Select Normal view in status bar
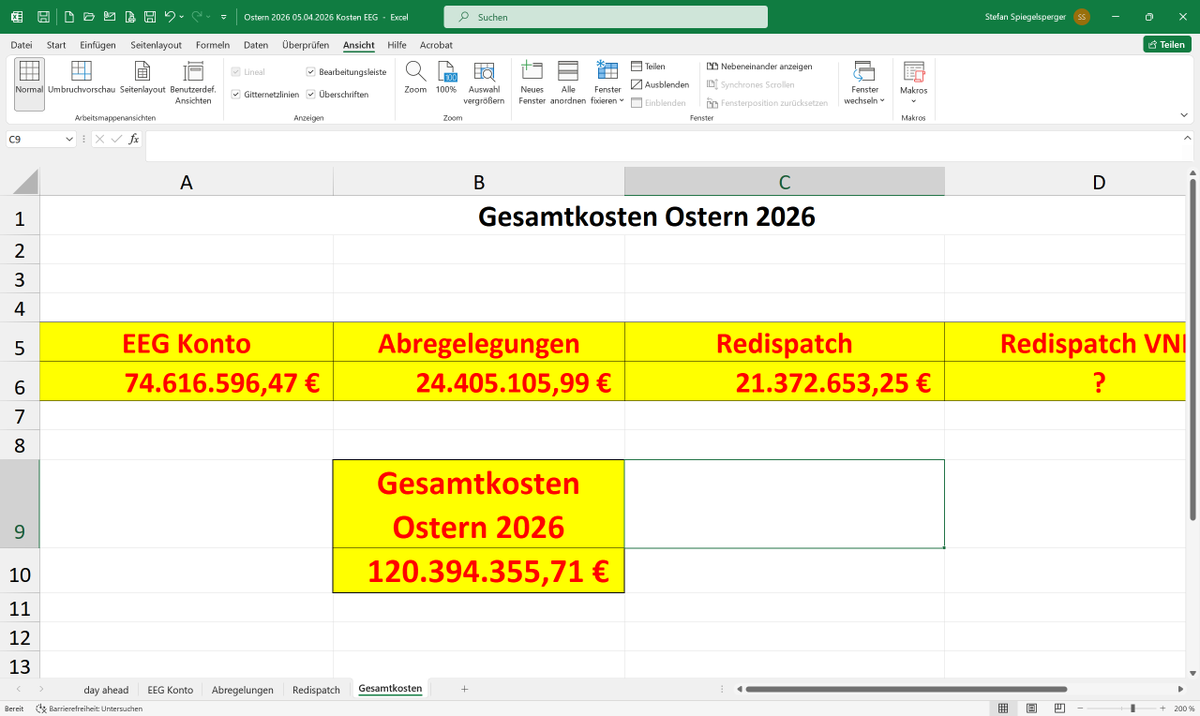The image size is (1200, 716). pyautogui.click(x=1003, y=708)
